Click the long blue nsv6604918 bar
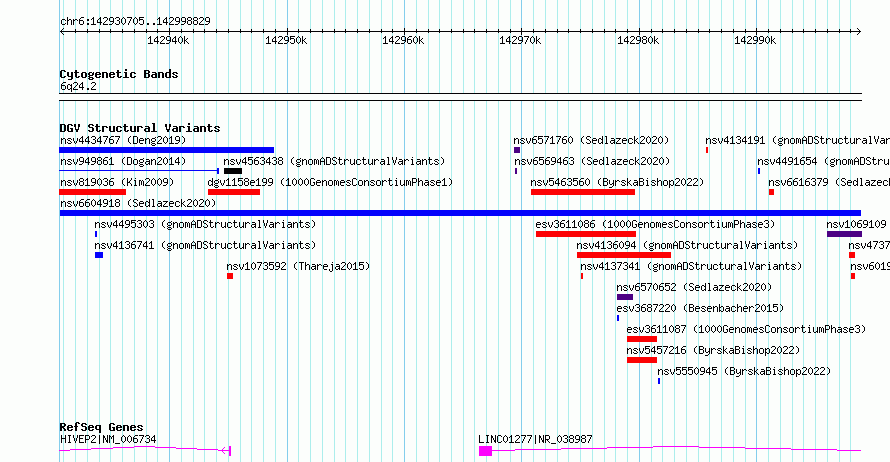Viewport: 890px width, 462px height. 460,213
